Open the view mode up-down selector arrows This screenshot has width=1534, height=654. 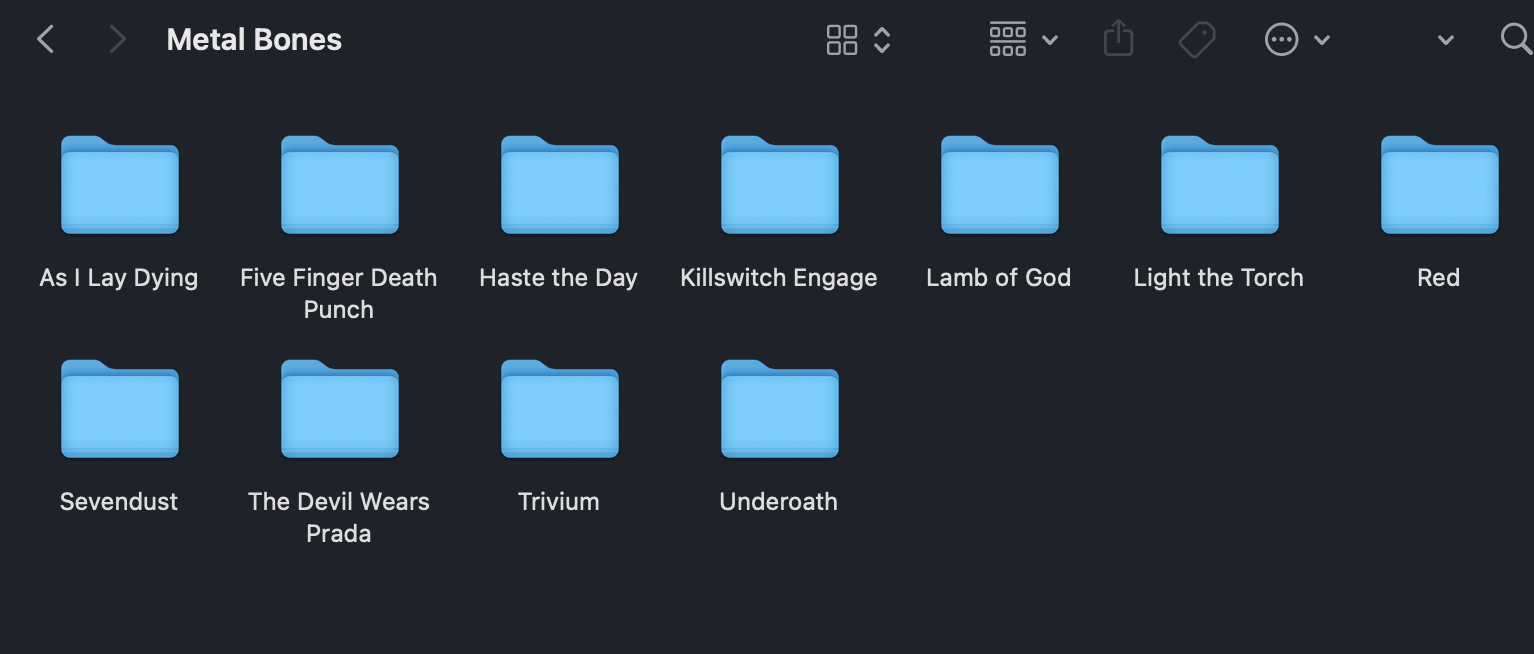coord(882,40)
